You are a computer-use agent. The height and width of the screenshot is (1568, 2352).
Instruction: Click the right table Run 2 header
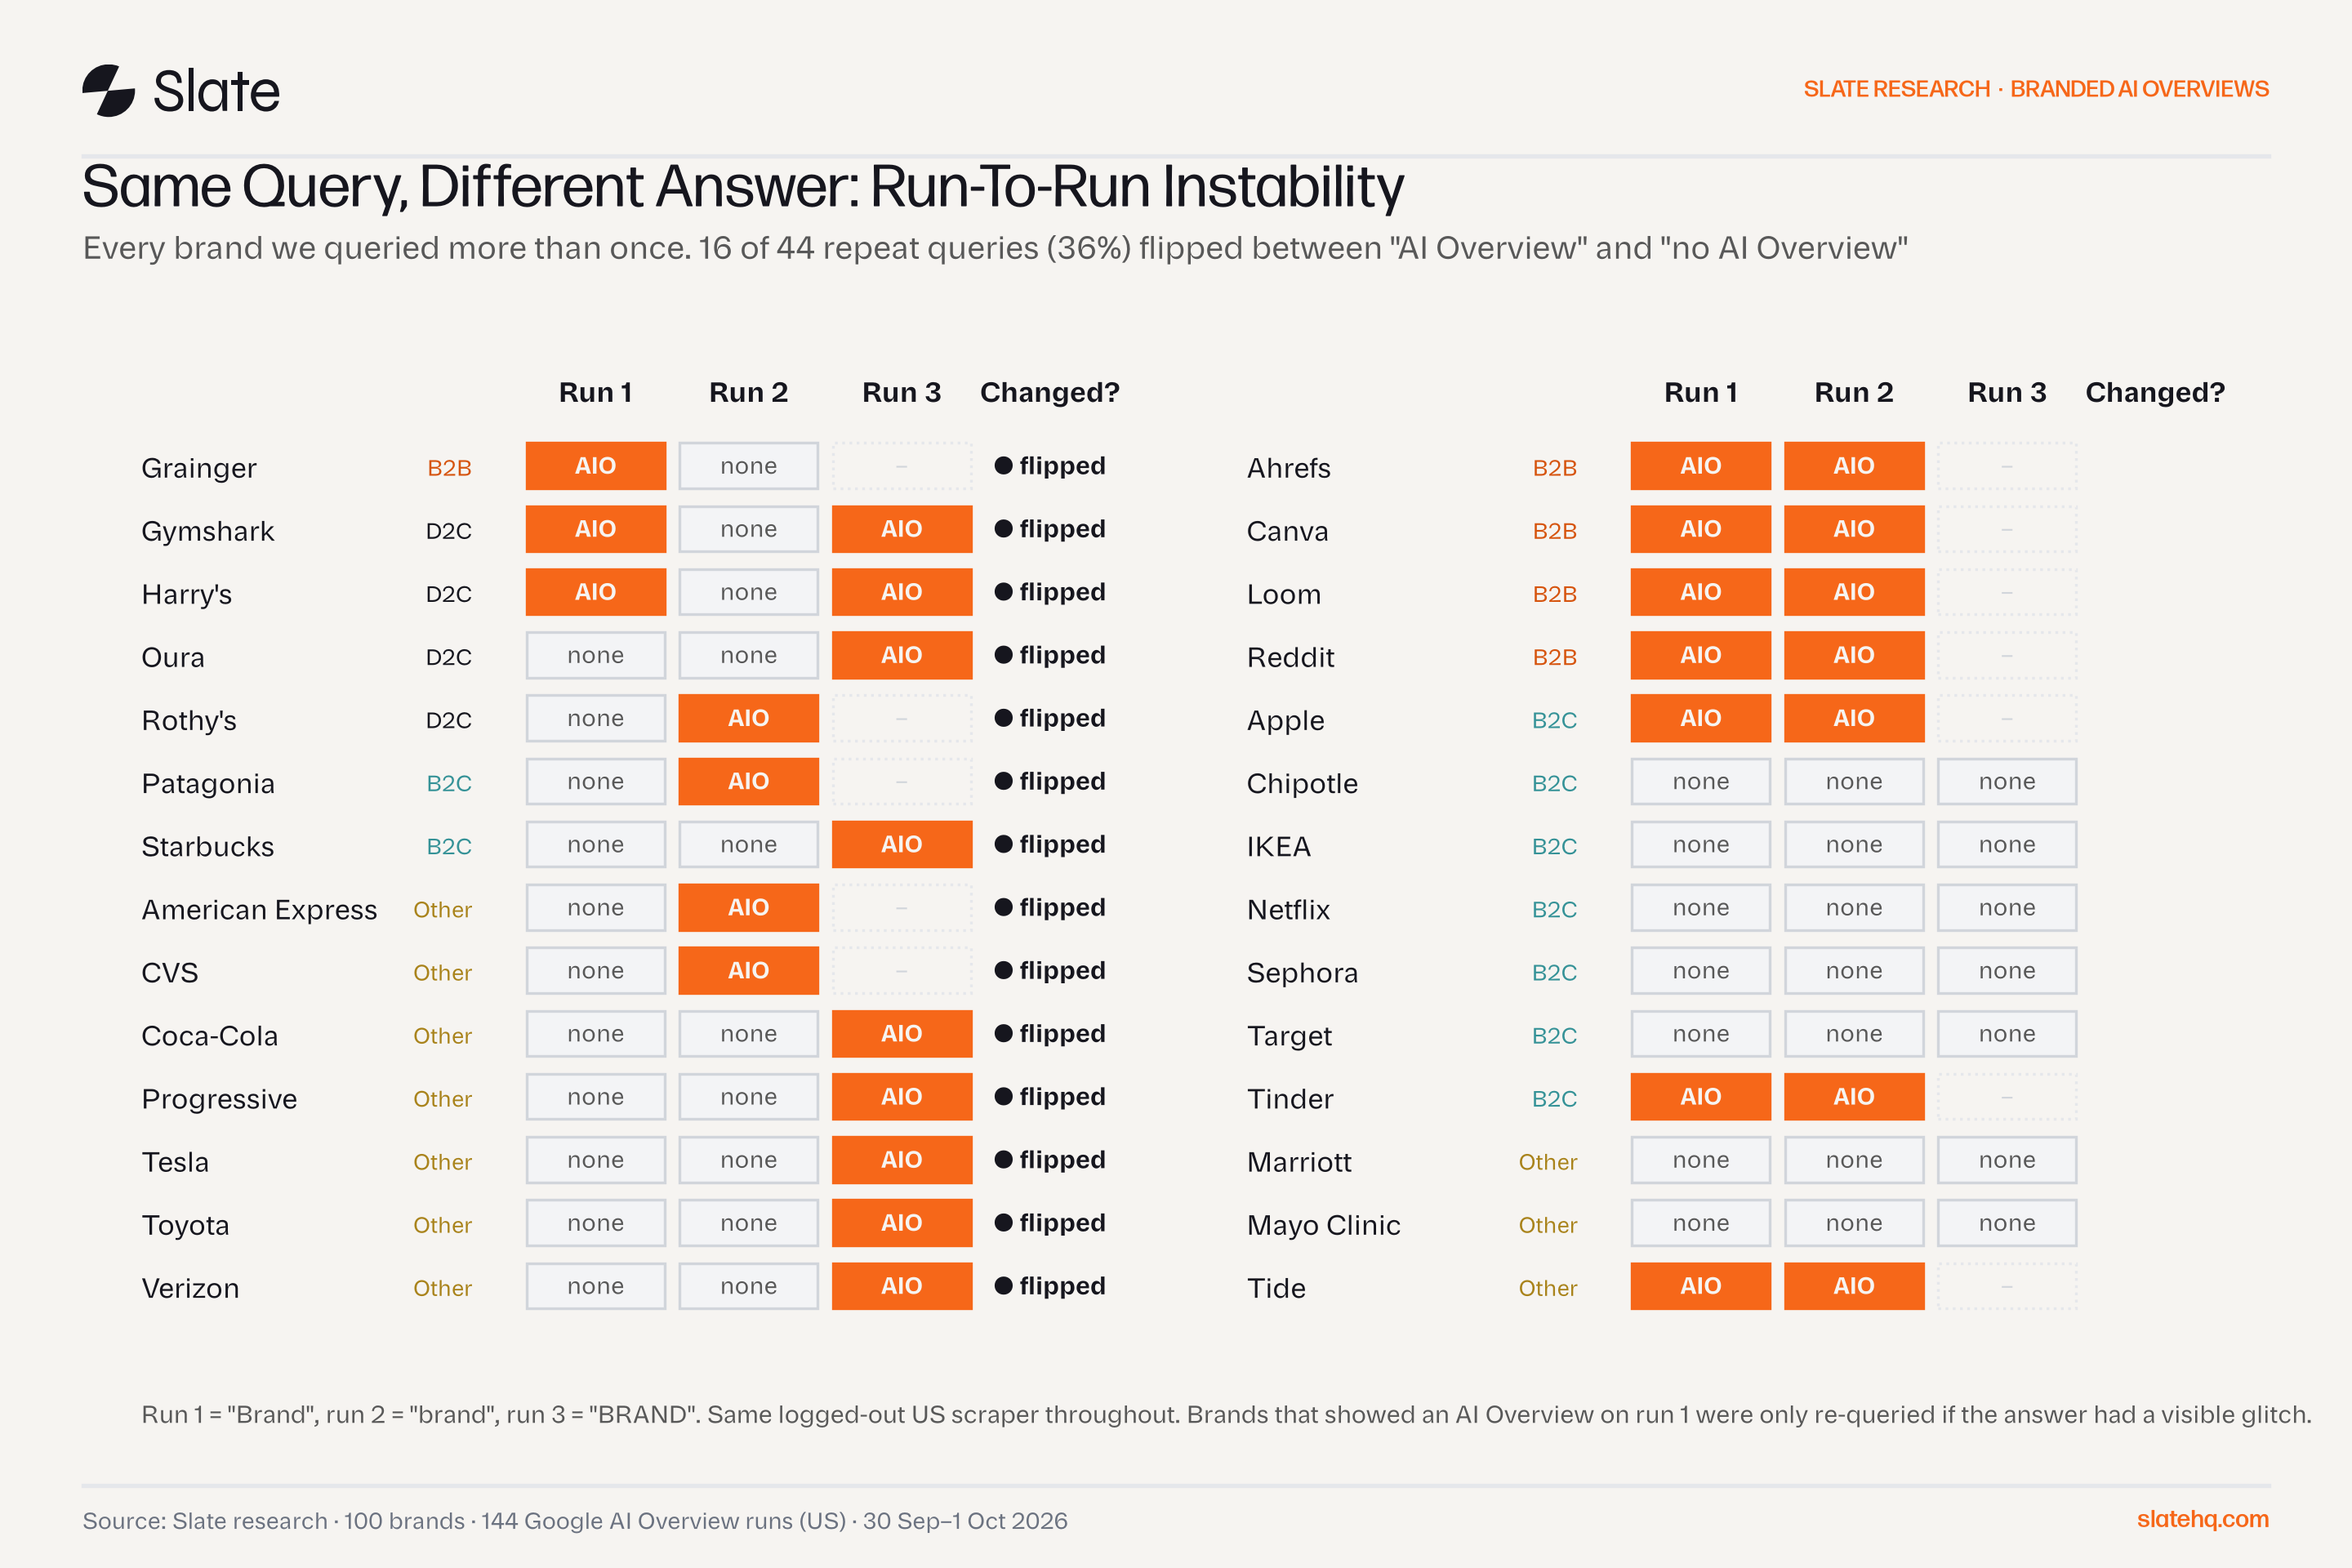point(1854,392)
